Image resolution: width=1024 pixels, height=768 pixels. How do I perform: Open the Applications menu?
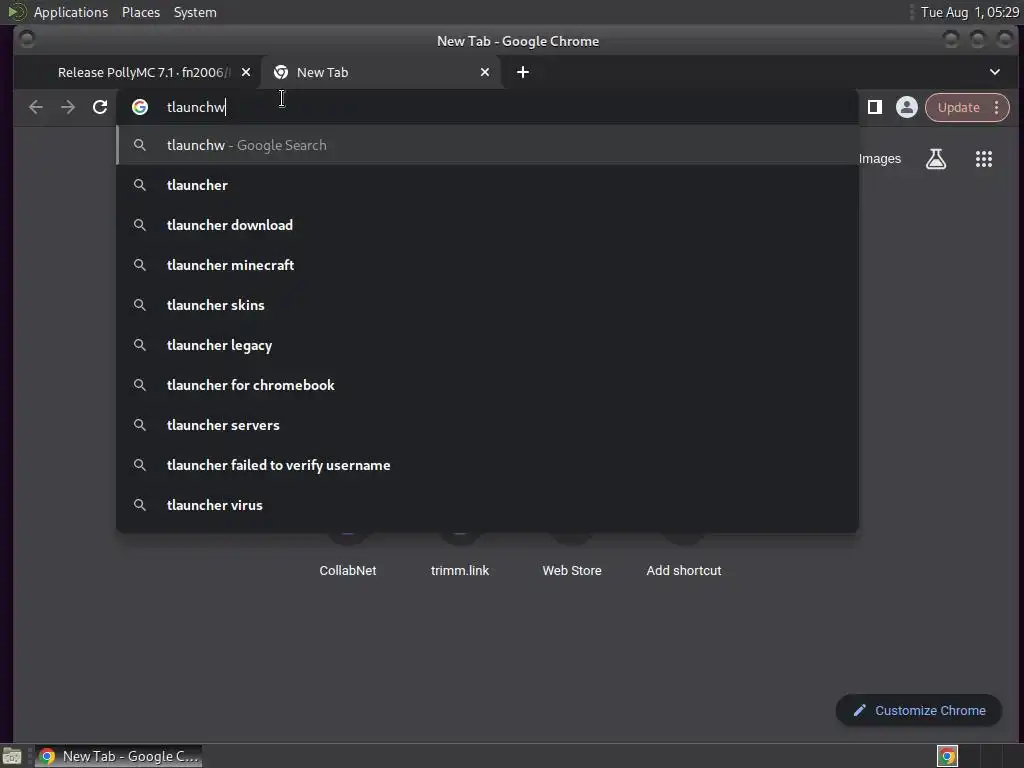click(x=71, y=12)
